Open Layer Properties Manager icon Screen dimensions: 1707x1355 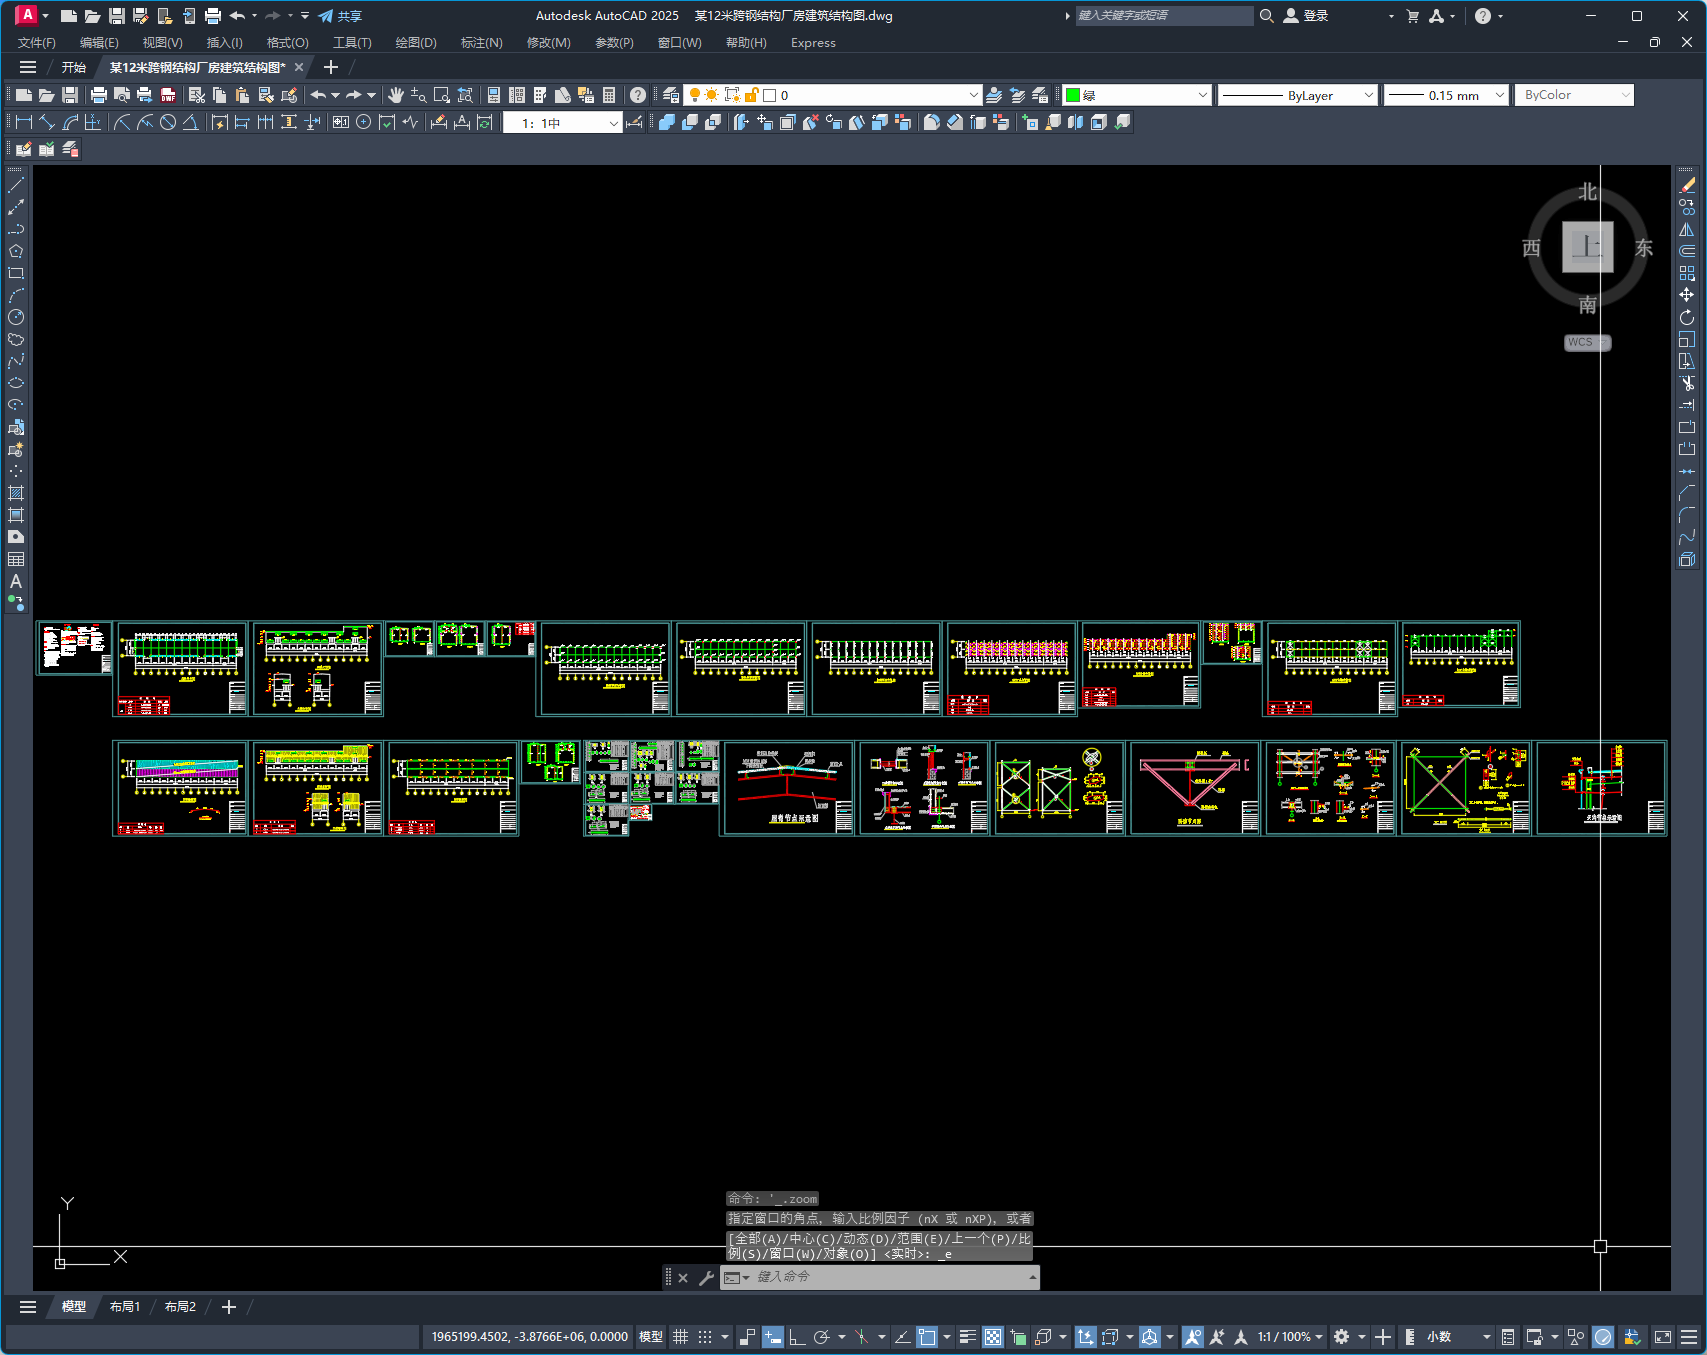click(671, 95)
